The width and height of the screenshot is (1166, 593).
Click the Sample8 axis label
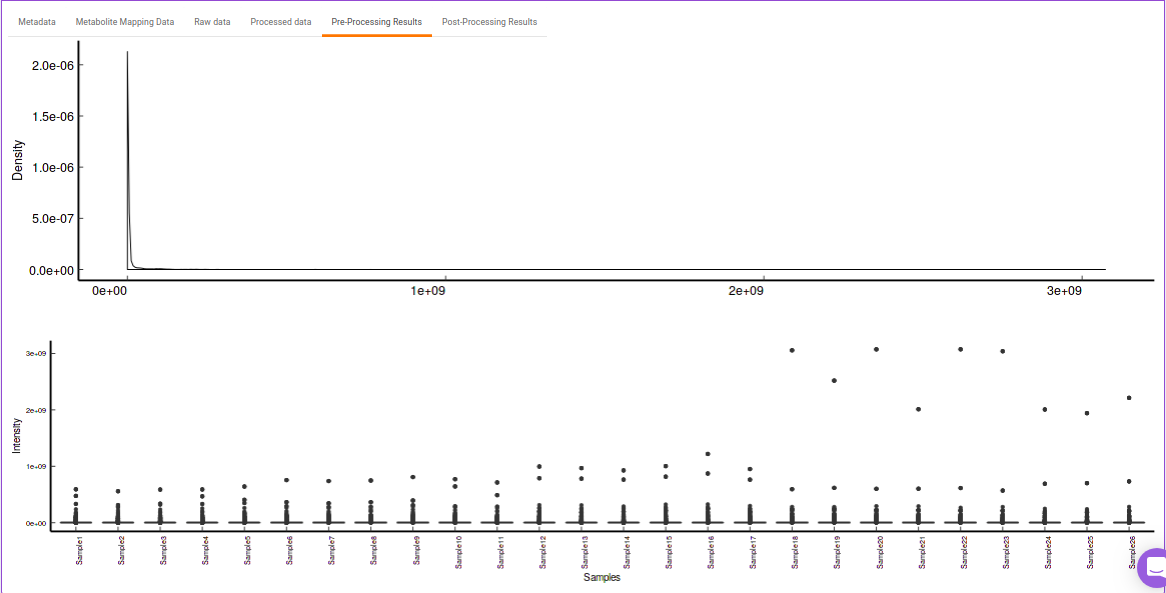coord(374,551)
